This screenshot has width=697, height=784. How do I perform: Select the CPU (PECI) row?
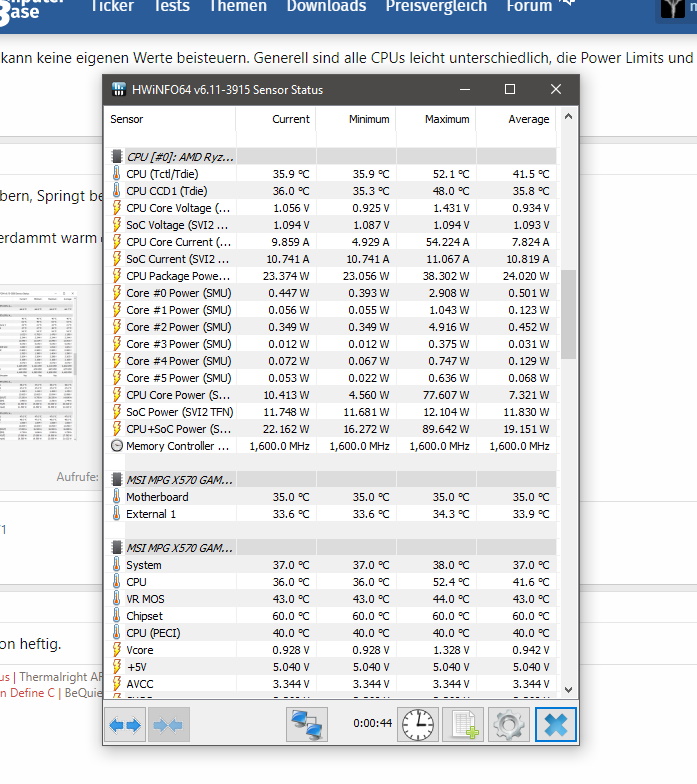[x=331, y=632]
